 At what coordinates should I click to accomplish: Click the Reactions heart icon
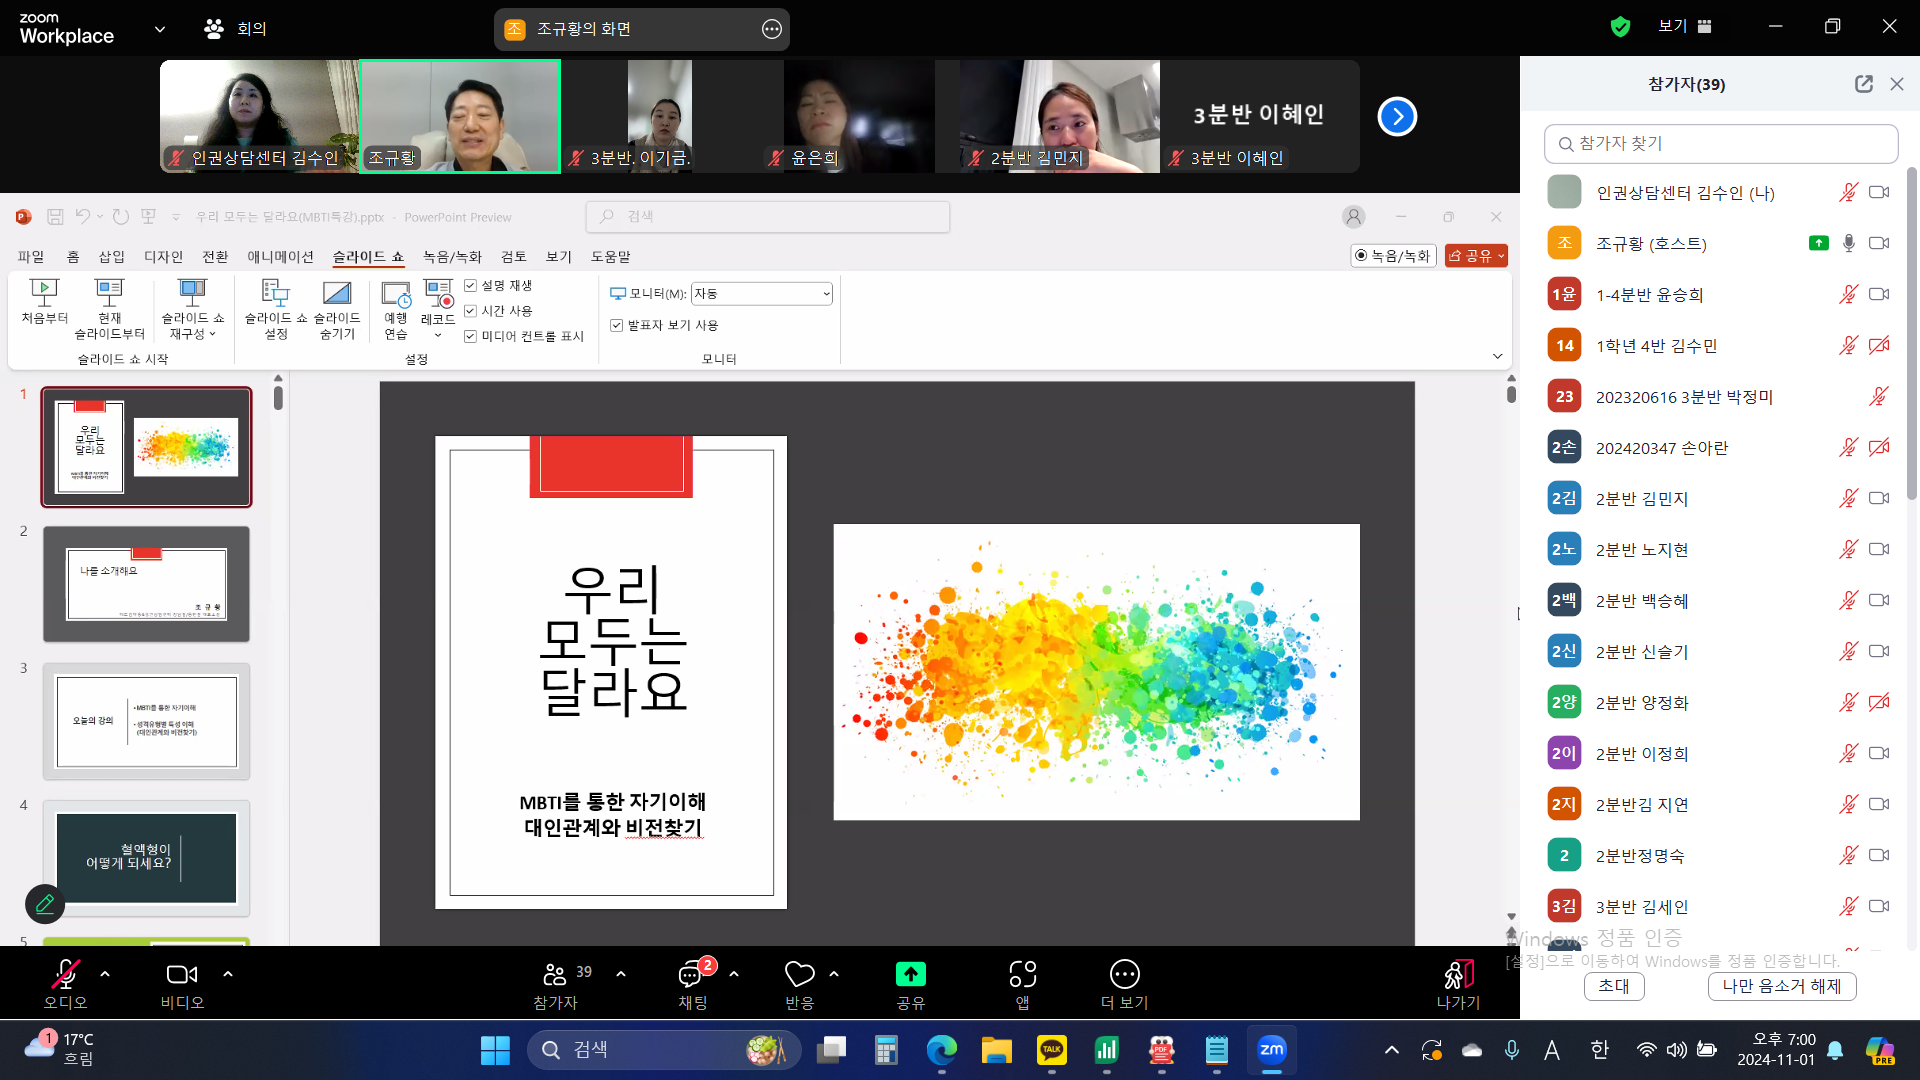point(799,974)
